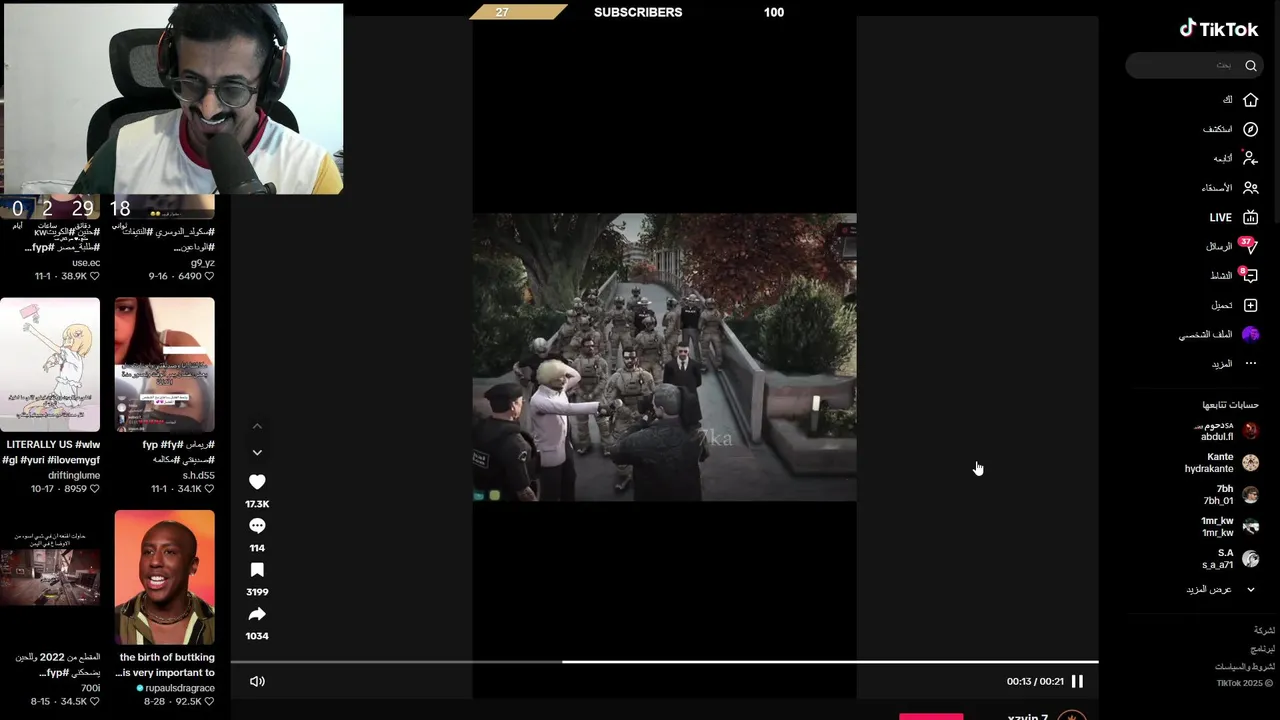1280x720 pixels.
Task: Visit the g9_yz profile link
Action: point(203,263)
